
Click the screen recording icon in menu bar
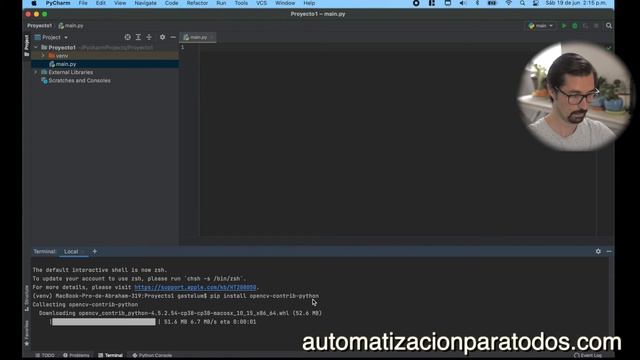[x=416, y=3]
